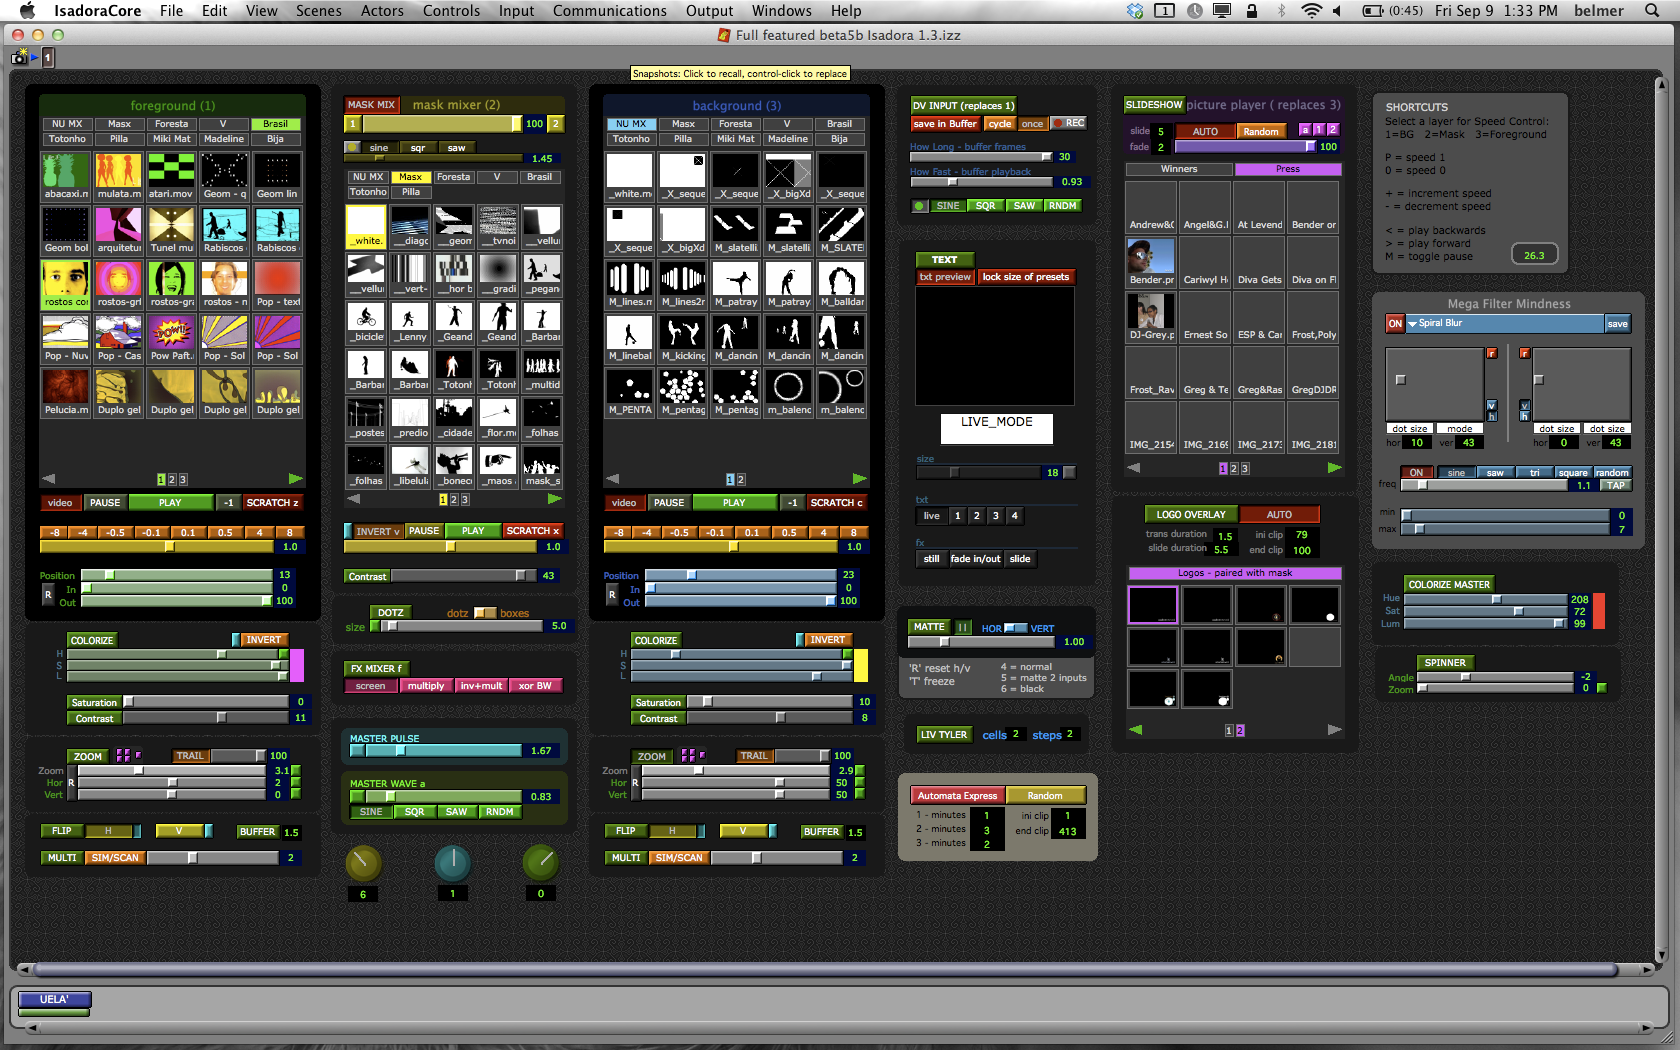Image resolution: width=1680 pixels, height=1050 pixels.
Task: Turn the yellow knob showing value 6
Action: [363, 863]
